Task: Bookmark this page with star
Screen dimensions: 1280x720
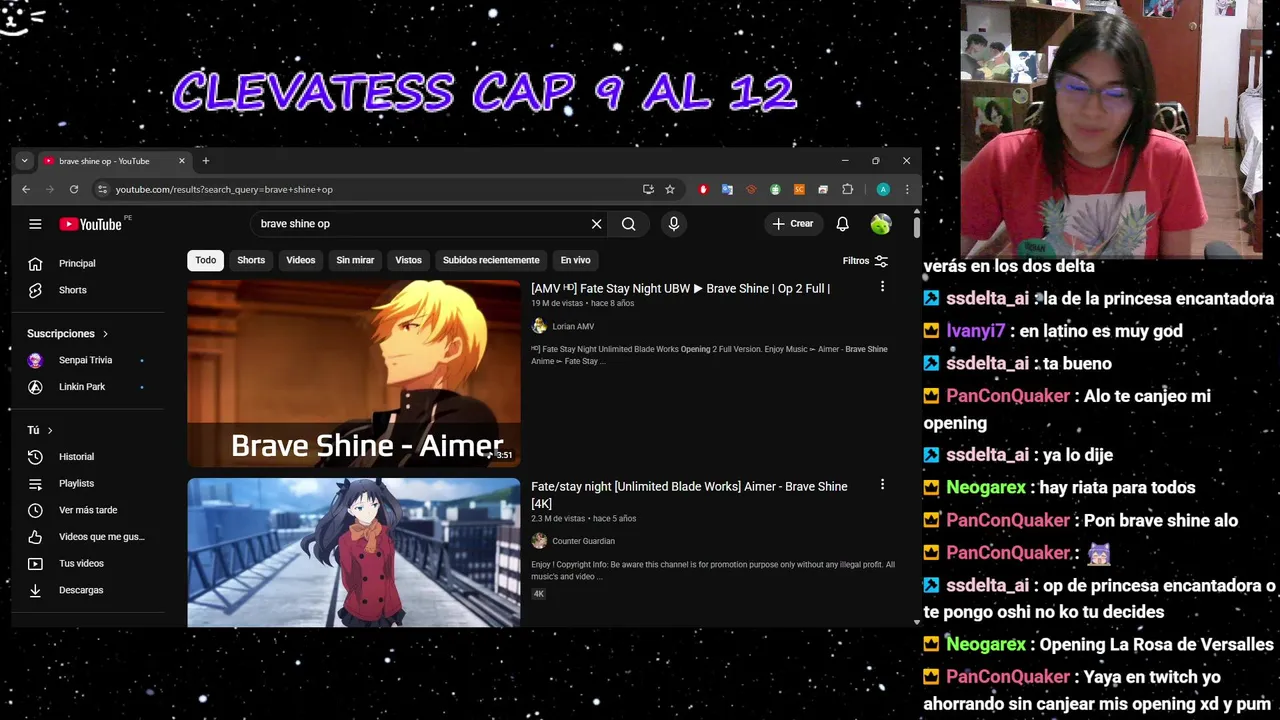Action: click(x=670, y=189)
